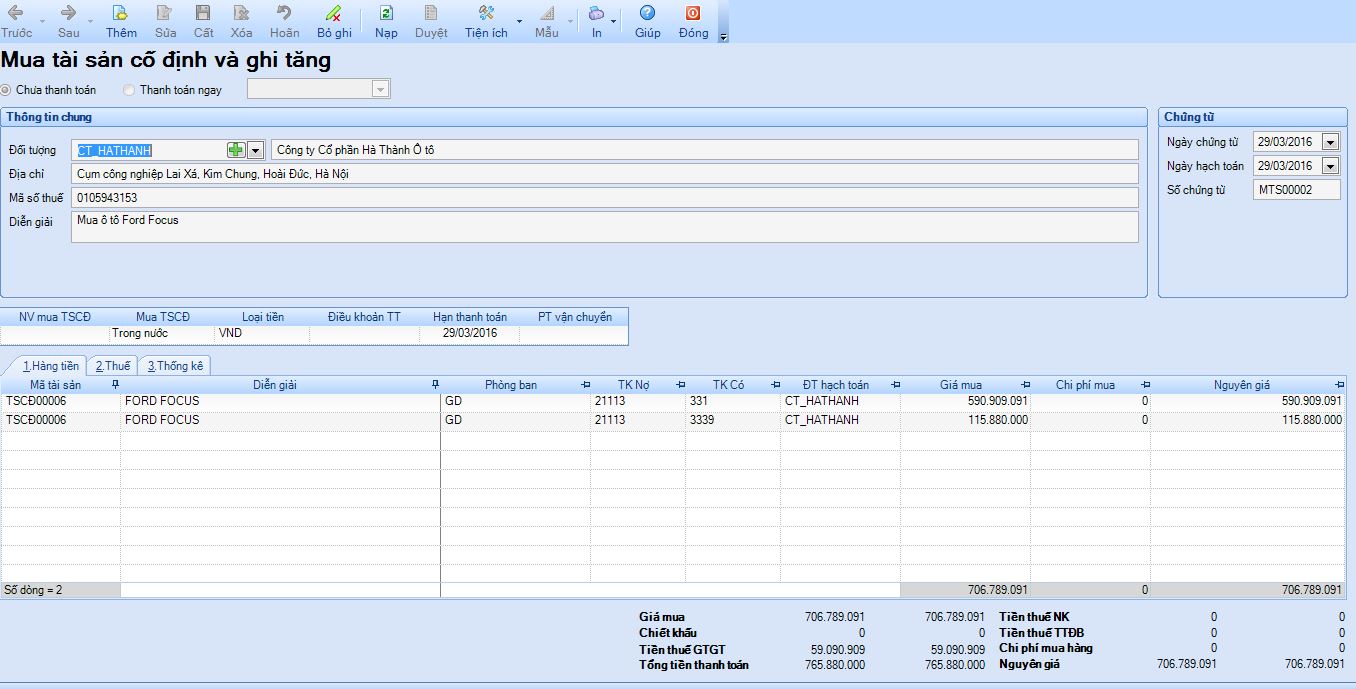The width and height of the screenshot is (1356, 689).
Task: Expand Tiện ích dropdown arrow
Action: (518, 21)
